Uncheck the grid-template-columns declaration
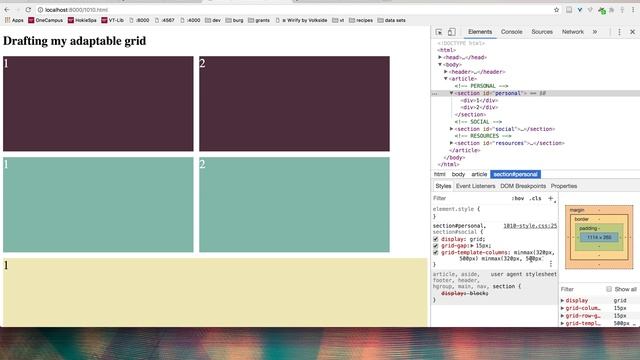The image size is (640, 360). tap(436, 253)
